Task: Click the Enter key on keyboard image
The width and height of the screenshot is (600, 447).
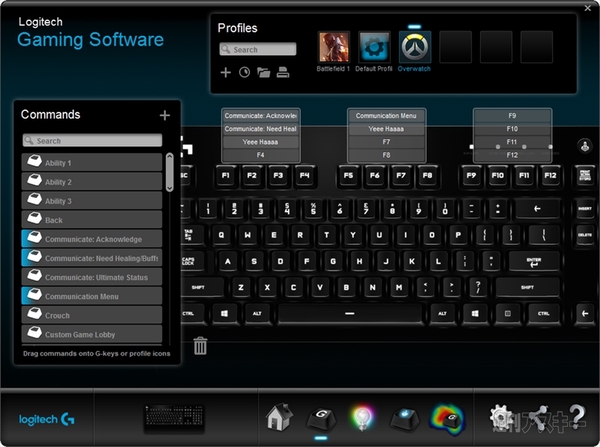Action: pos(534,262)
